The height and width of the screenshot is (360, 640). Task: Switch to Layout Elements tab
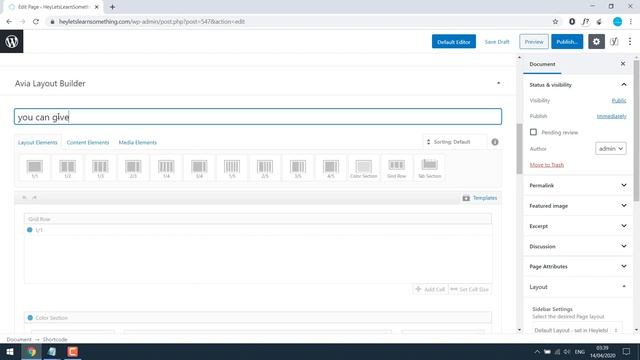coord(38,142)
